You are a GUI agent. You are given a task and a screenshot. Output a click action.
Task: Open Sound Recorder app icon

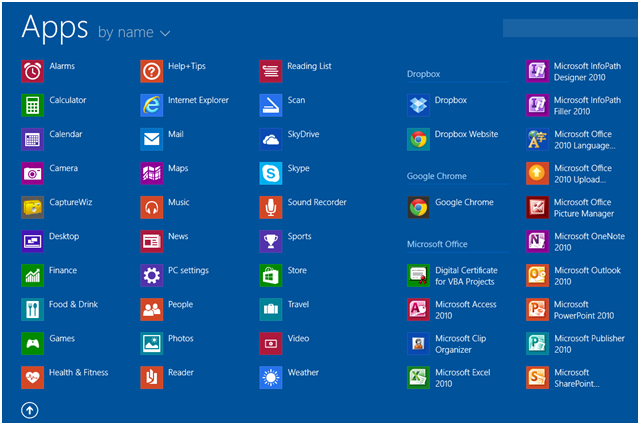click(x=271, y=208)
